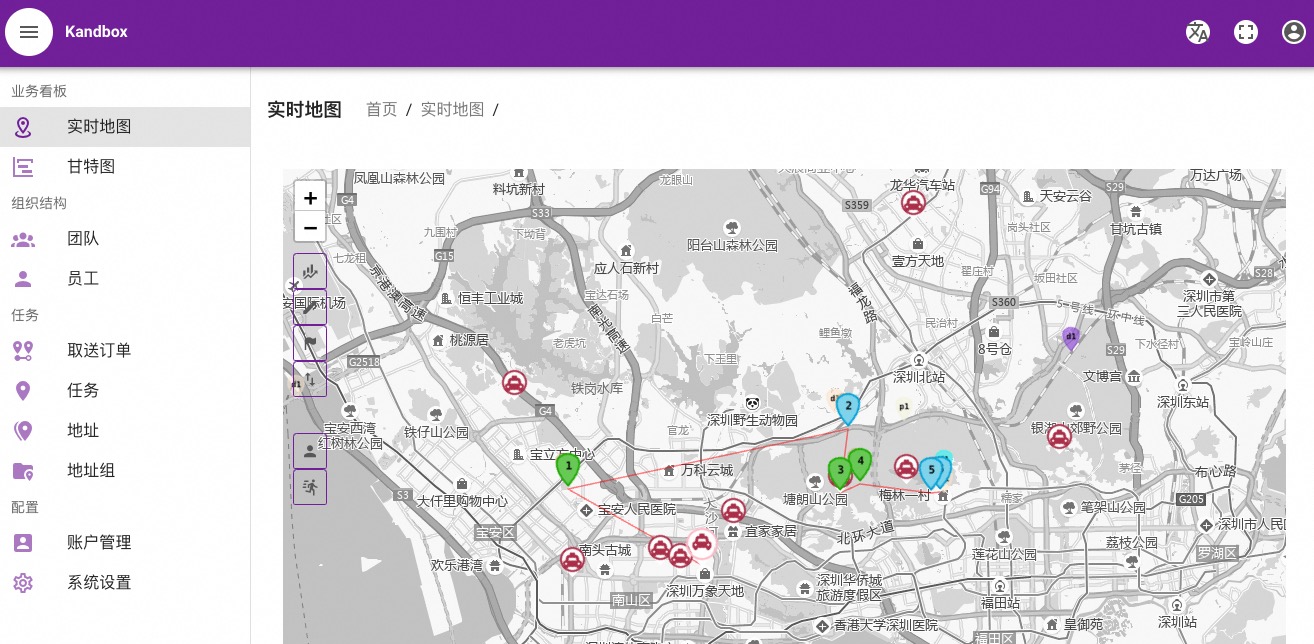Viewport: 1314px width, 644px height.
Task: Select the statistics chart overlay icon on map
Action: (x=310, y=271)
